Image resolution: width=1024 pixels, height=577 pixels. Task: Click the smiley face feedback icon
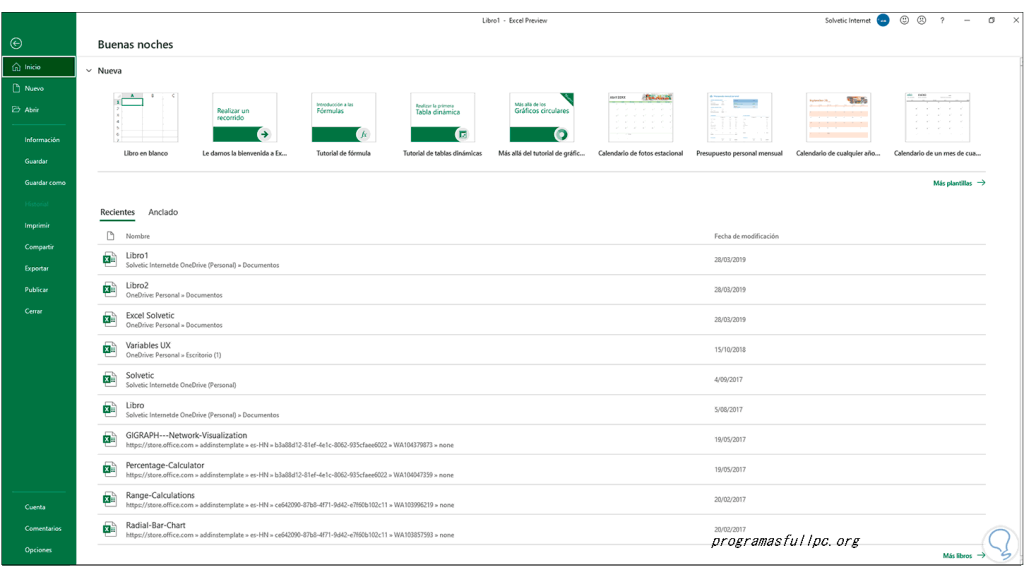tap(904, 20)
